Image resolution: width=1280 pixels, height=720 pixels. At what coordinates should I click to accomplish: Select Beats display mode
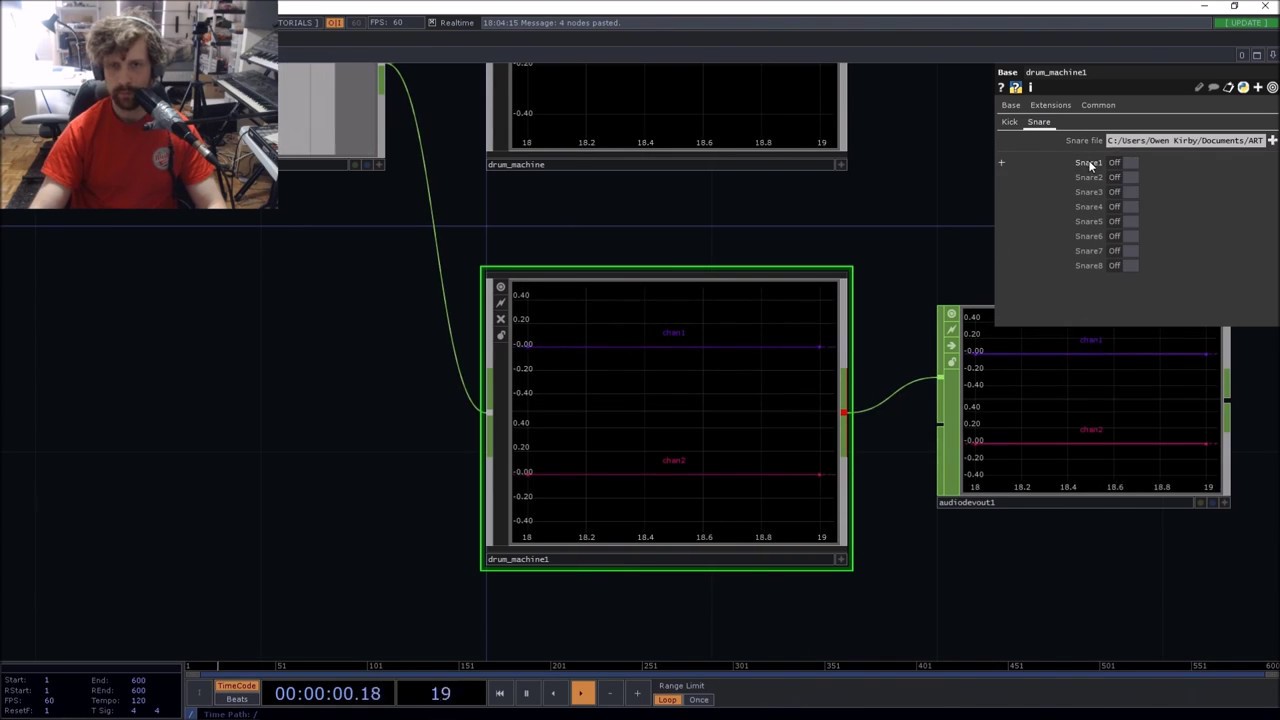coord(237,699)
